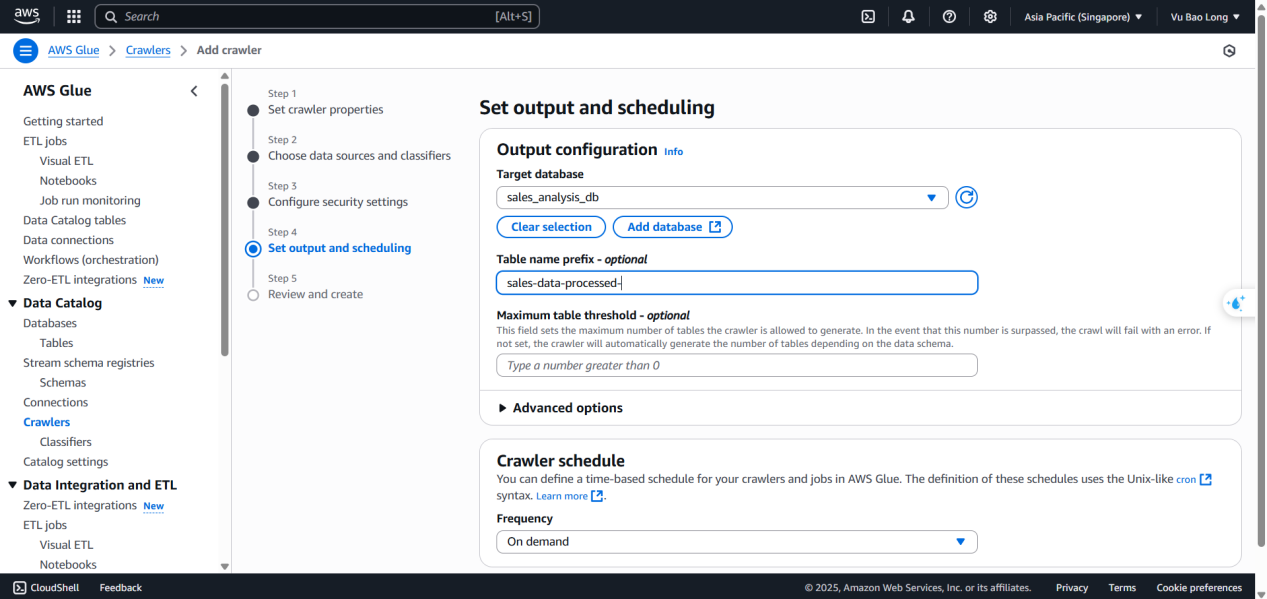Click Clear selection button

click(551, 227)
